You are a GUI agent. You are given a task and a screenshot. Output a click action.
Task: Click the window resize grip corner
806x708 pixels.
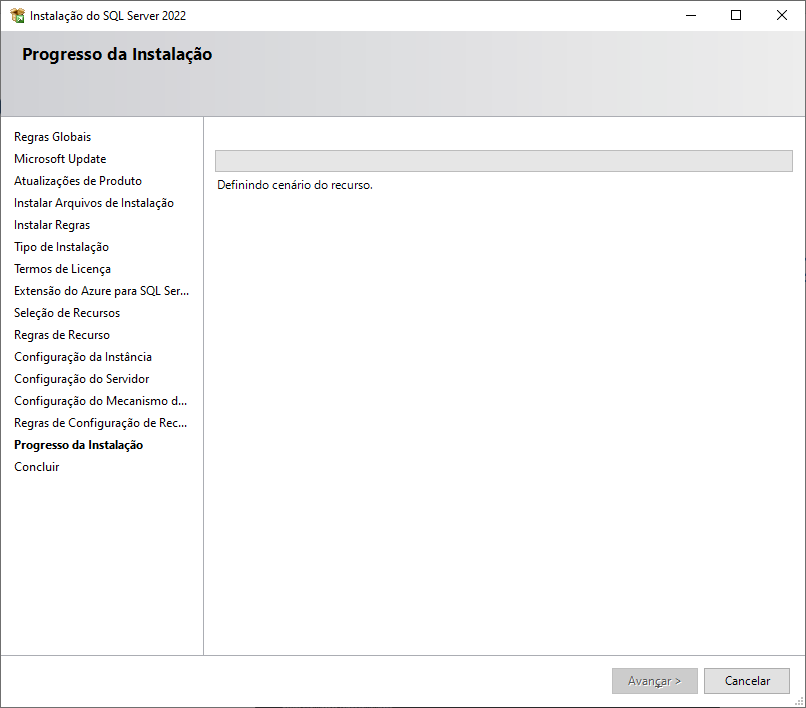pyautogui.click(x=799, y=701)
